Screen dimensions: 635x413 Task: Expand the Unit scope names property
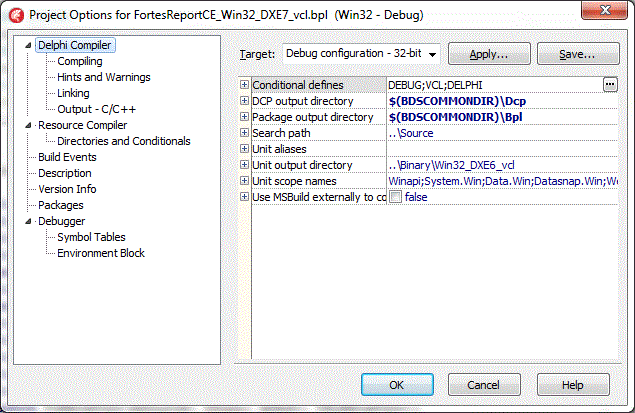[244, 181]
